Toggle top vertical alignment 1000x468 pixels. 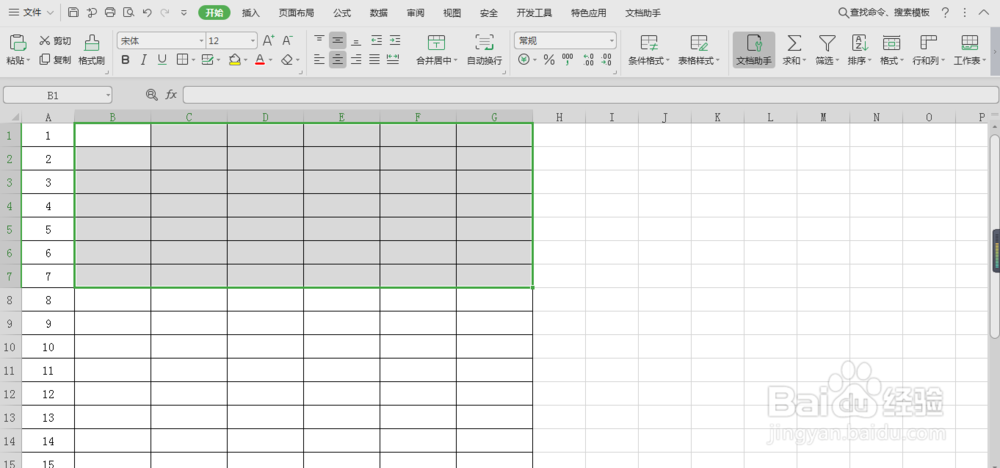320,41
